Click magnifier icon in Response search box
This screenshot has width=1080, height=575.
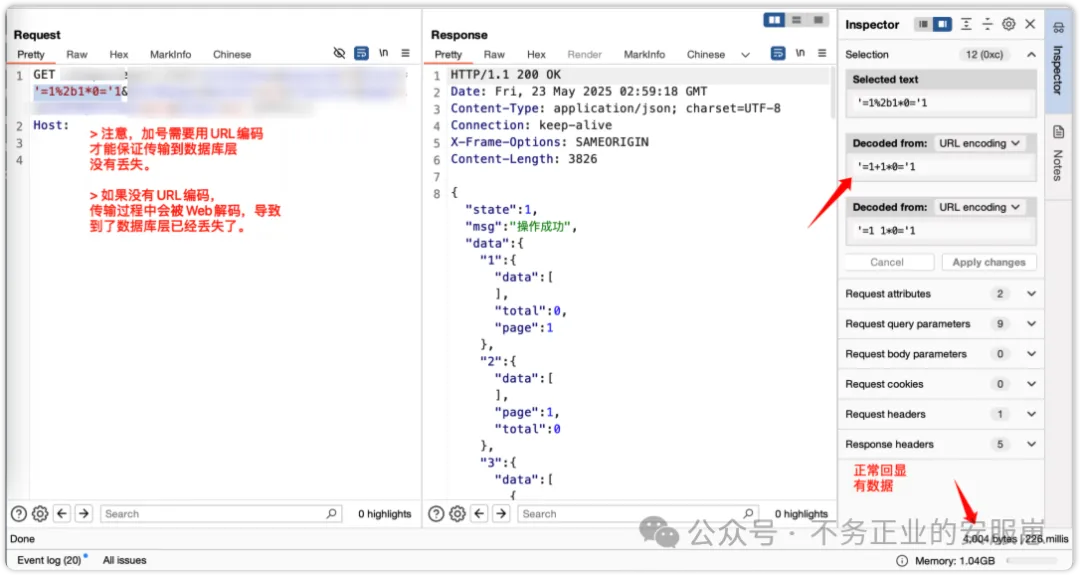[749, 514]
